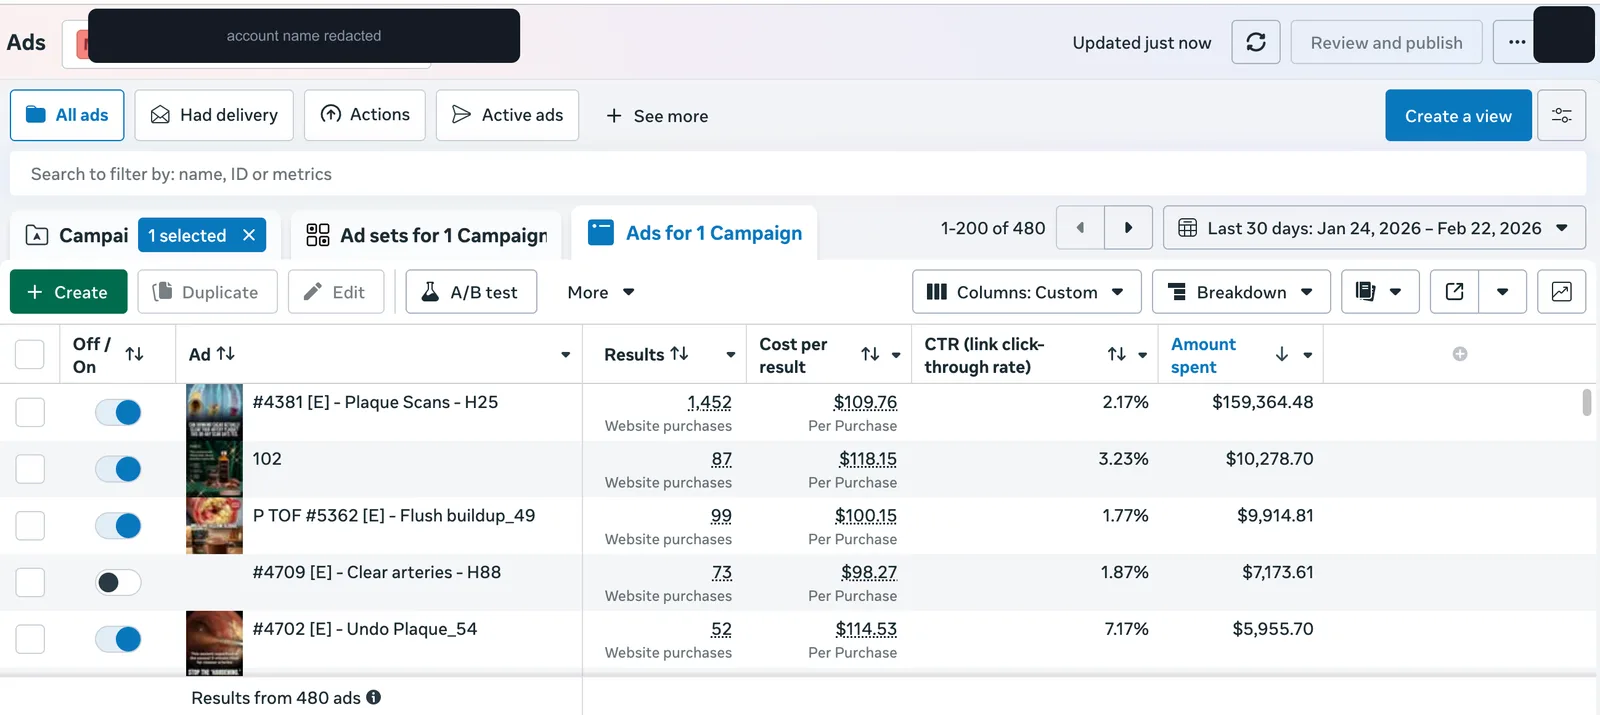Screen dimensions: 1600x715
Task: Select all ads with header checkbox
Action: coord(30,354)
